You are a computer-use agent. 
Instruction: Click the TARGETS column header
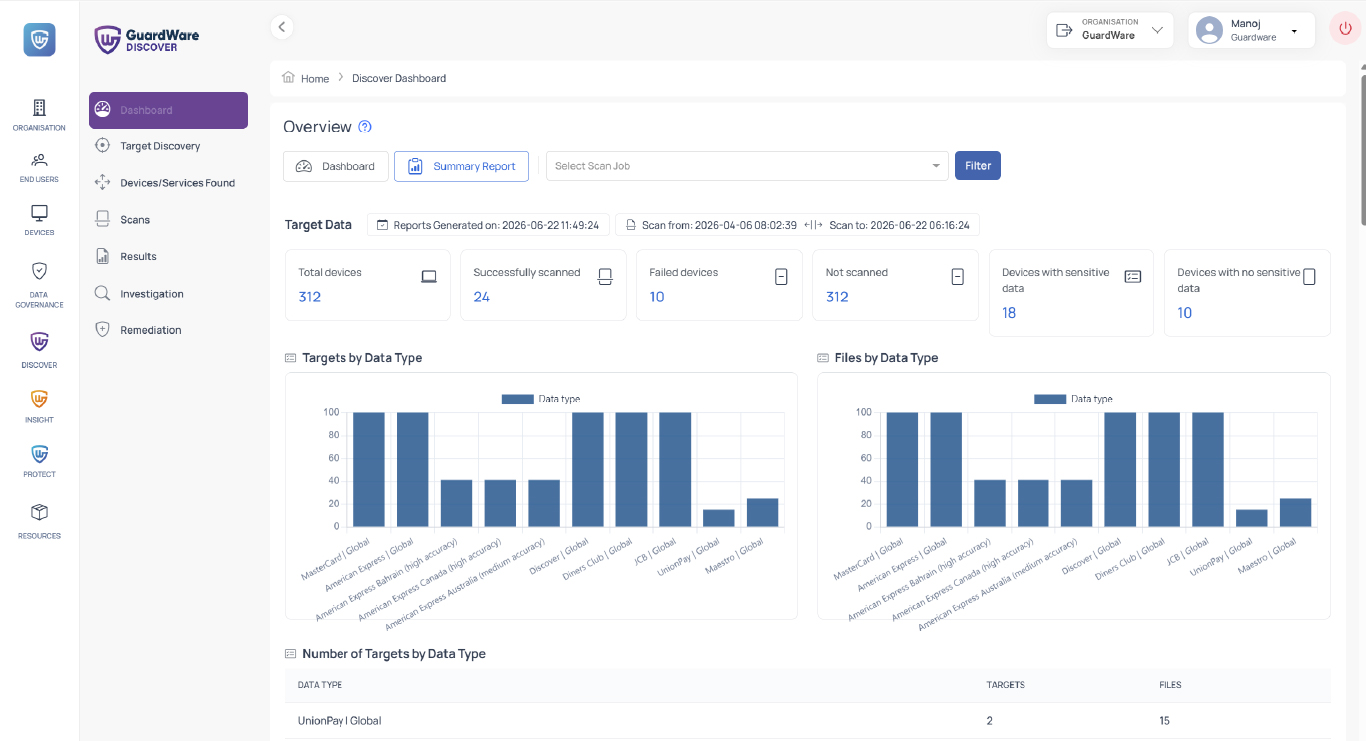click(1005, 685)
